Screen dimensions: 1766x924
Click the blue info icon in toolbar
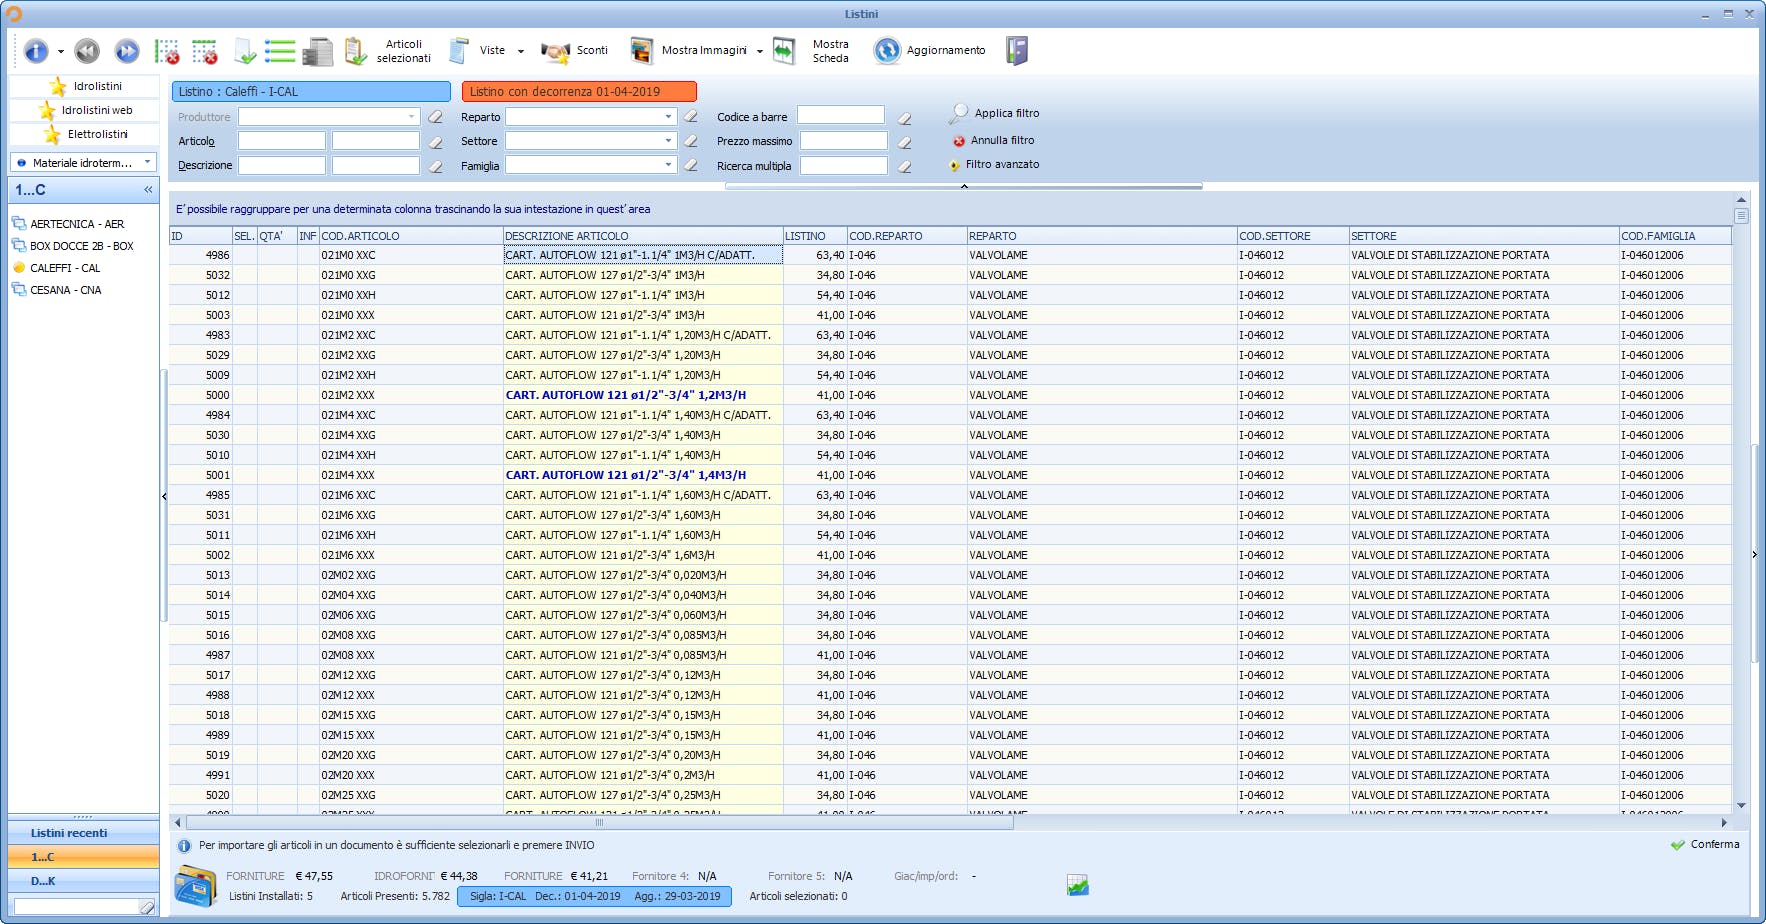[x=36, y=51]
